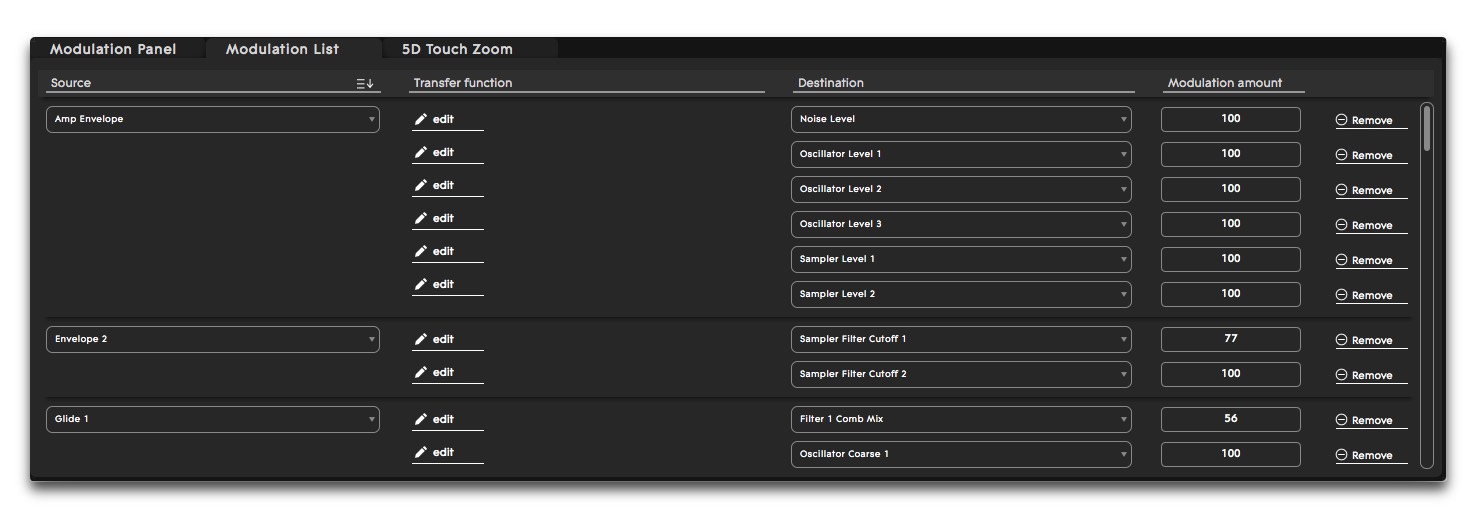This screenshot has width=1478, height=518.
Task: Open the Envelope 2 source dropdown
Action: coord(213,339)
